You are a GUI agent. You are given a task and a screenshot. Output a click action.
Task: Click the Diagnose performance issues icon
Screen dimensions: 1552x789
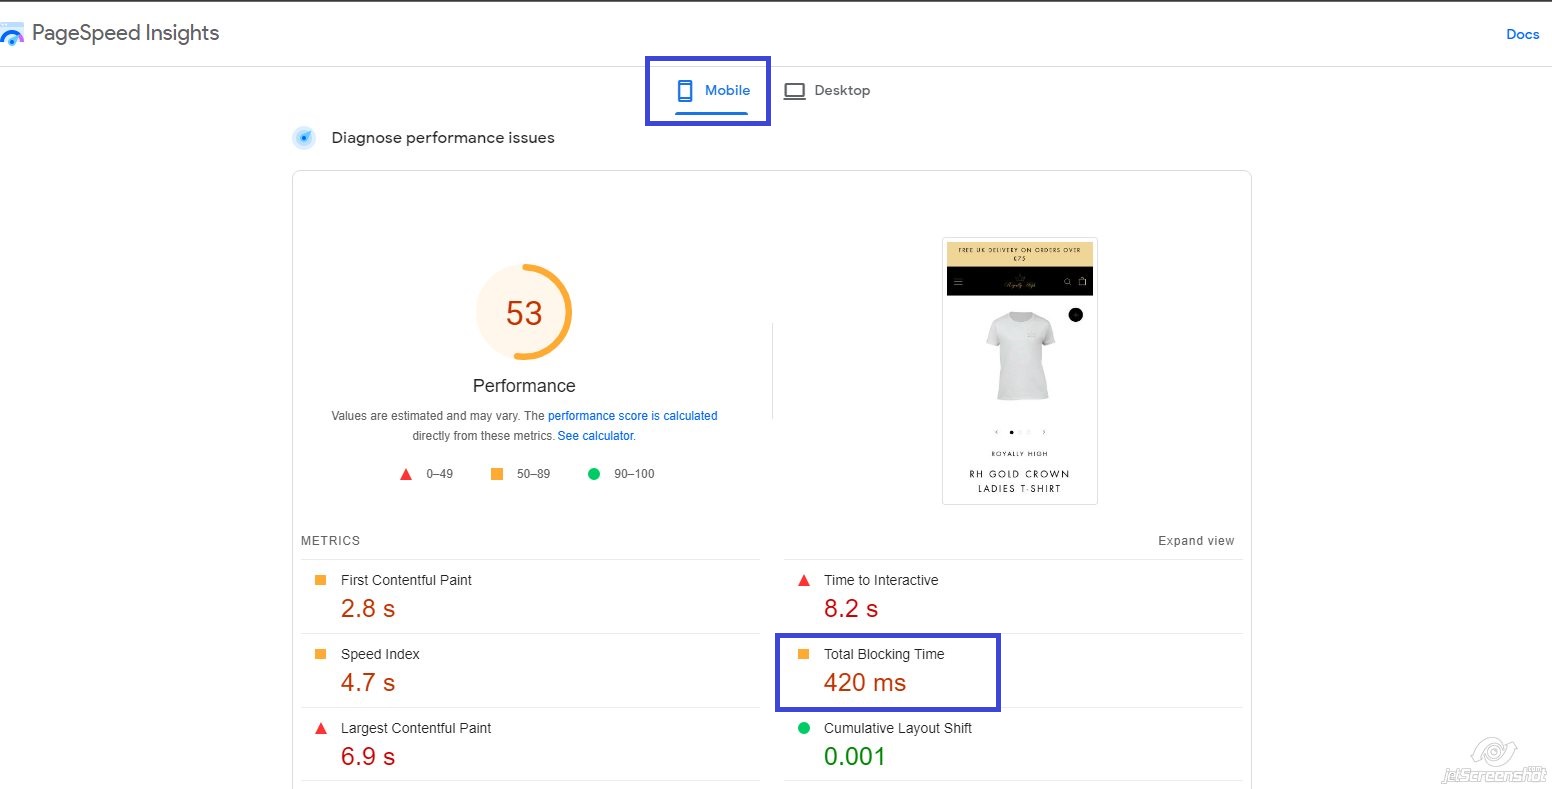click(x=304, y=138)
